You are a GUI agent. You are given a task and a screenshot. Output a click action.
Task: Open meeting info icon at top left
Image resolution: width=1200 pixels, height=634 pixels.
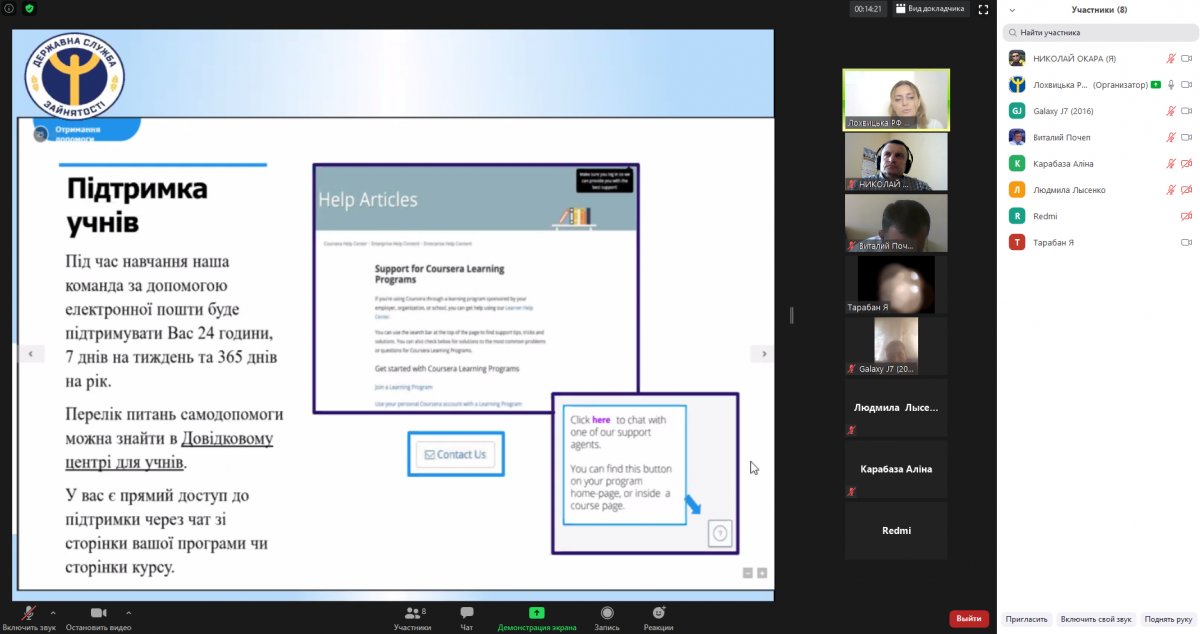9,8
